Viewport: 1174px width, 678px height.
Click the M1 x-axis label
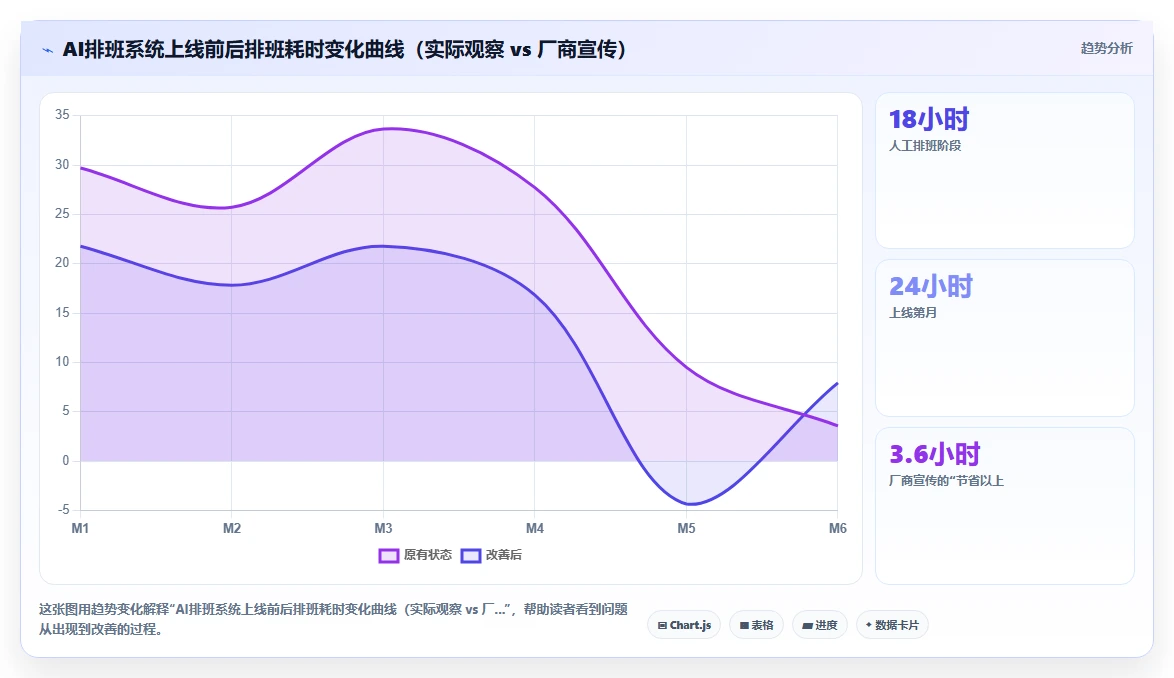click(80, 528)
